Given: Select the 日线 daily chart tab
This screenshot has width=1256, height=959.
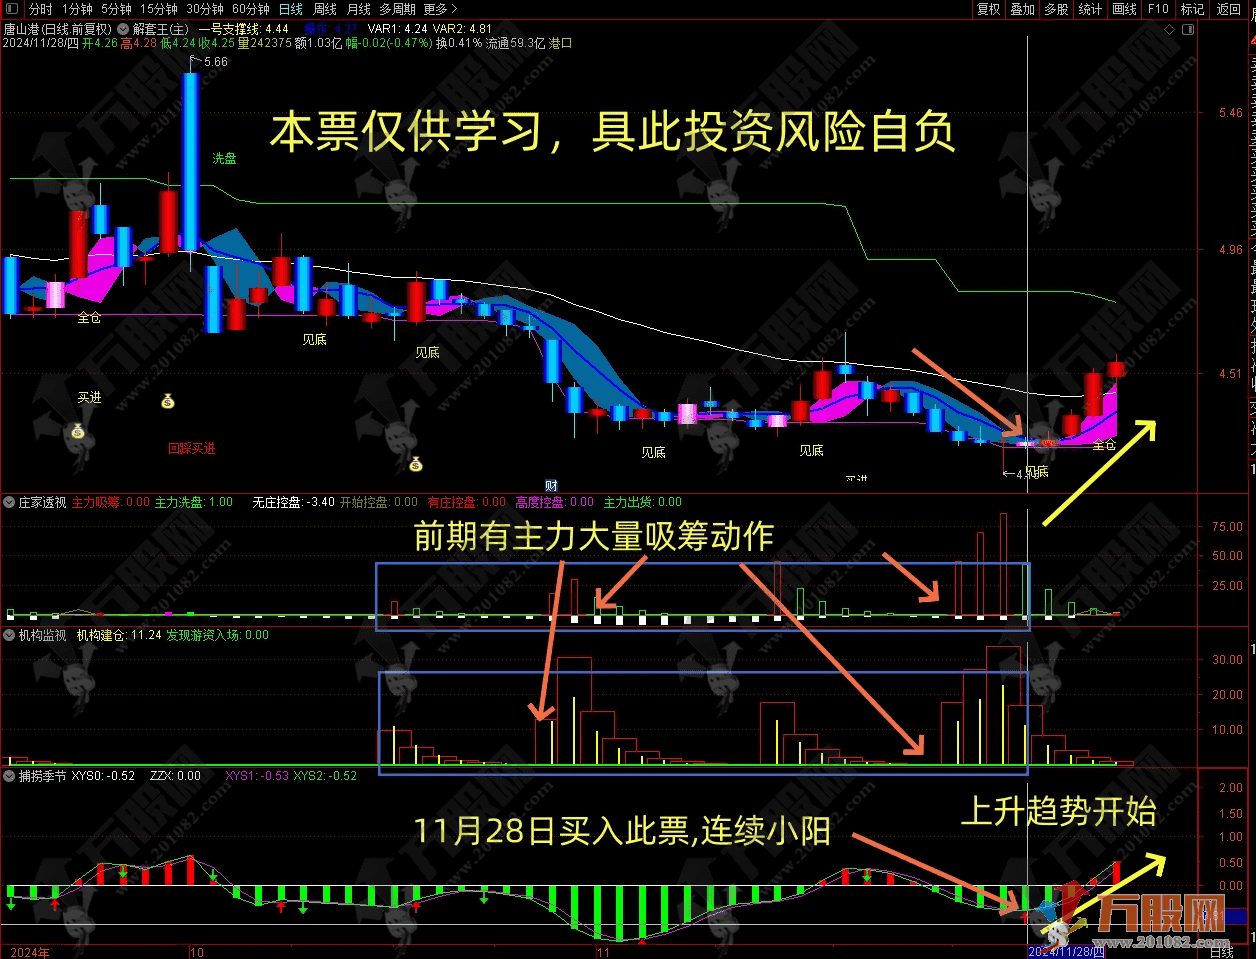Looking at the screenshot, I should pyautogui.click(x=290, y=9).
